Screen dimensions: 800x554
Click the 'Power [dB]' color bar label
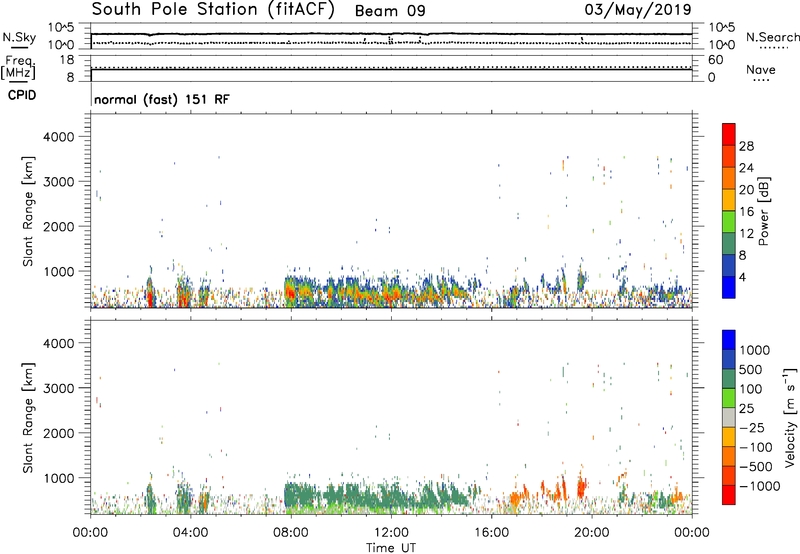tap(764, 211)
